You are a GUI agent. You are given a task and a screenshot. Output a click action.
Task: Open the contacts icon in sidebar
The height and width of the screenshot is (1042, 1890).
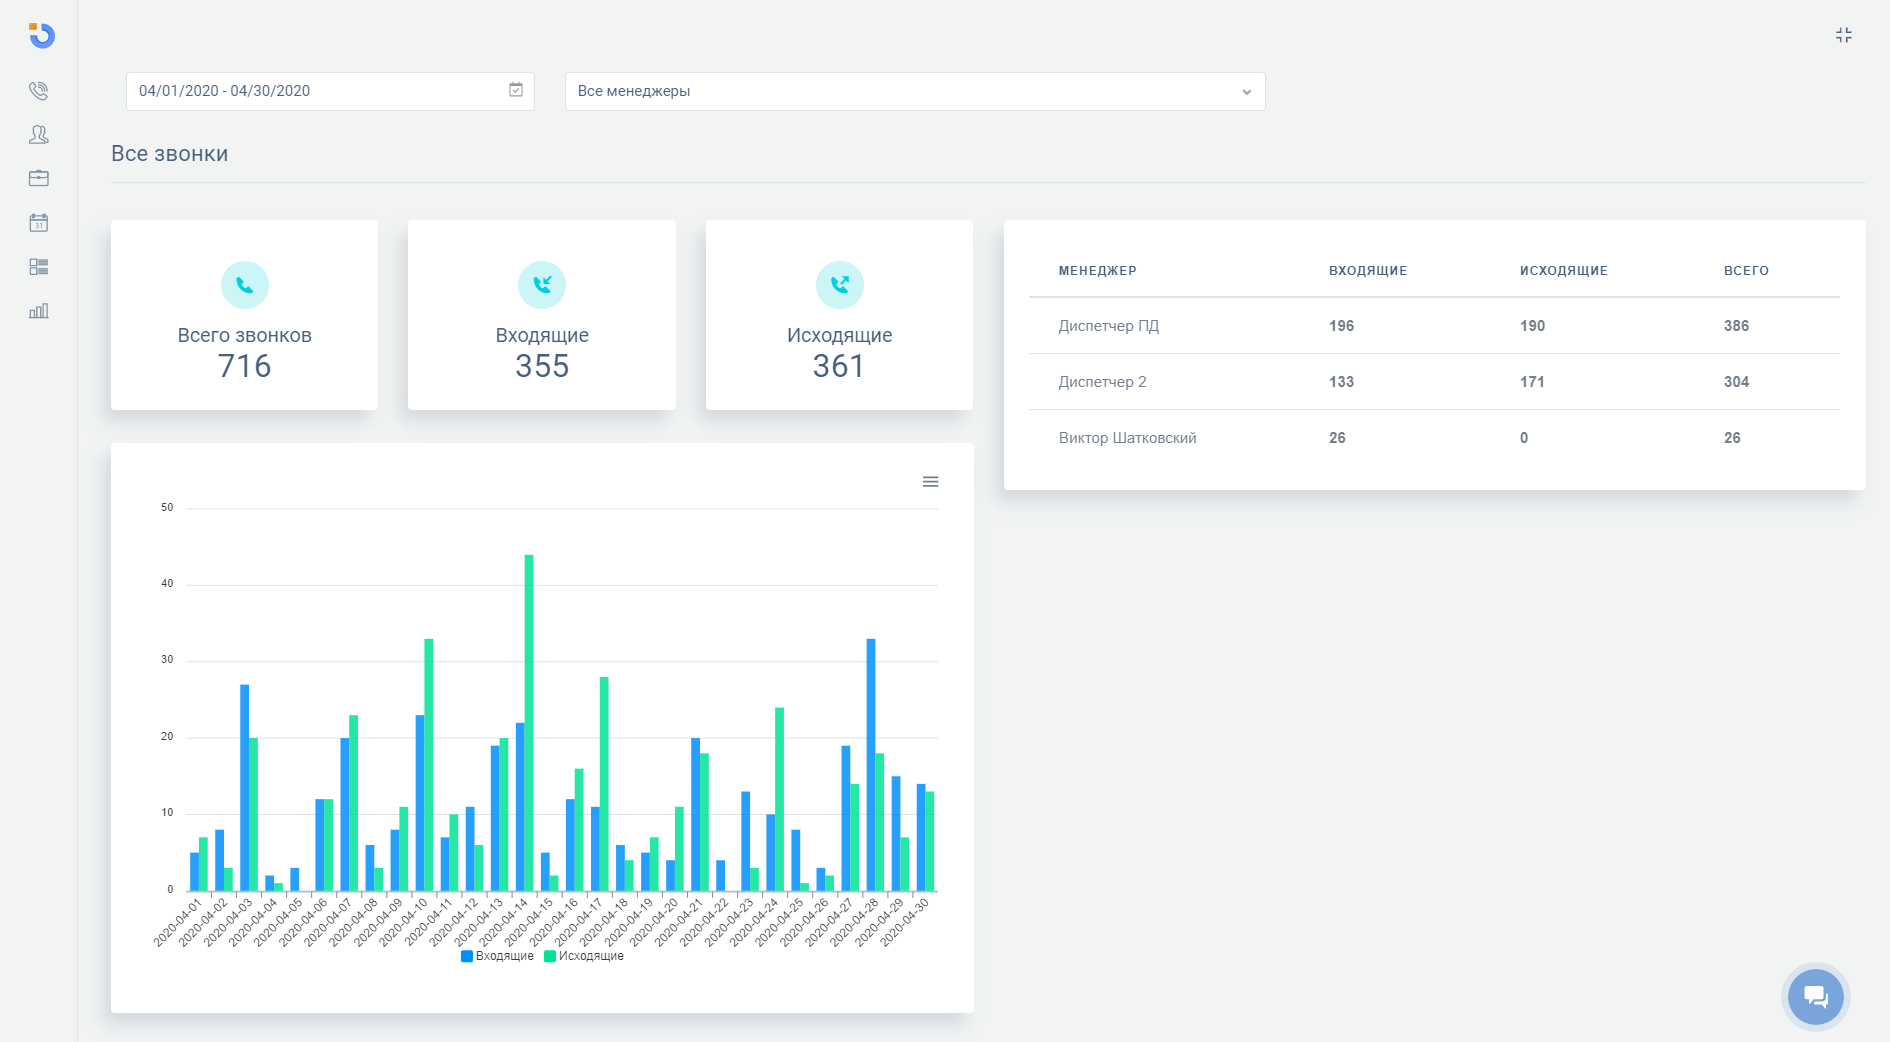pos(39,135)
